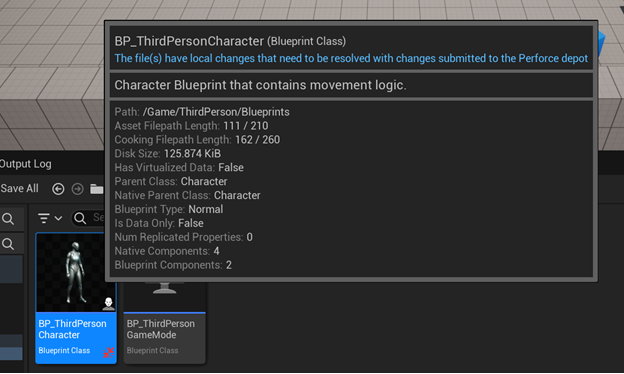624x374 pixels.
Task: Go back in content browser history
Action: [x=58, y=189]
